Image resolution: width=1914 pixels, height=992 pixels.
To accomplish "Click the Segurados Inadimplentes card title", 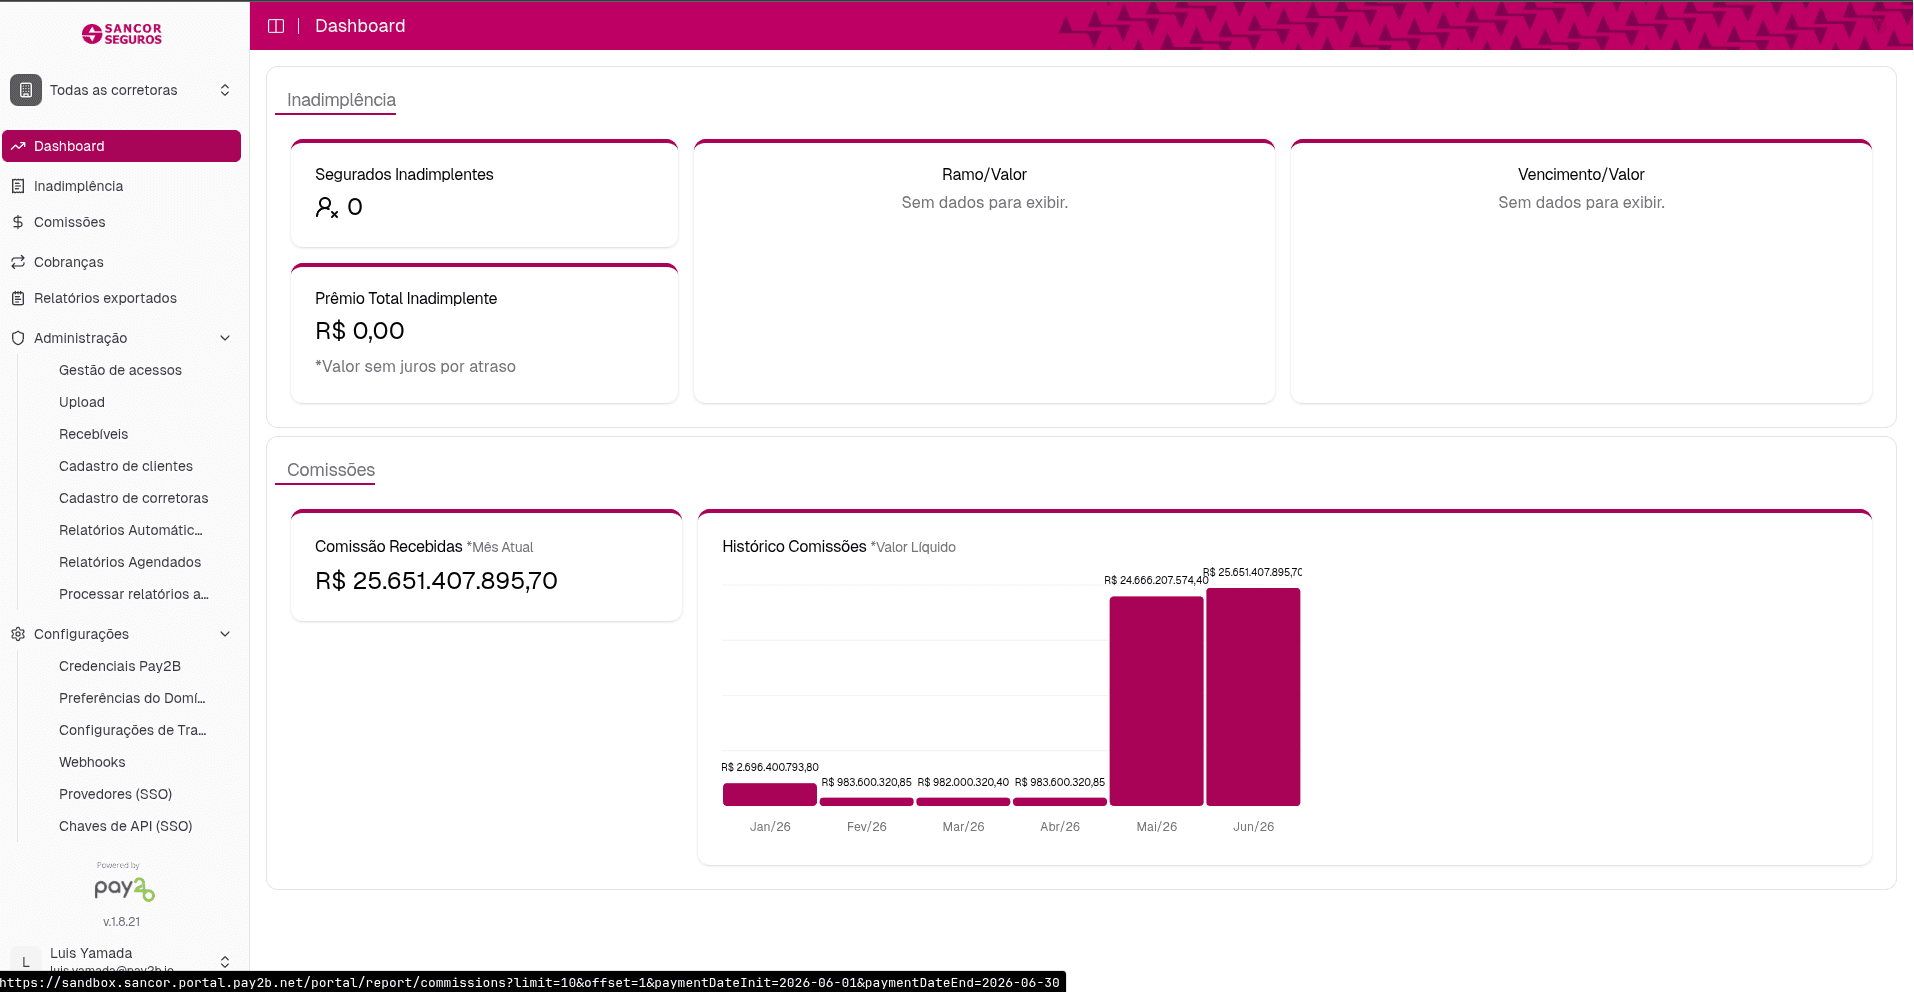I will (x=404, y=174).
